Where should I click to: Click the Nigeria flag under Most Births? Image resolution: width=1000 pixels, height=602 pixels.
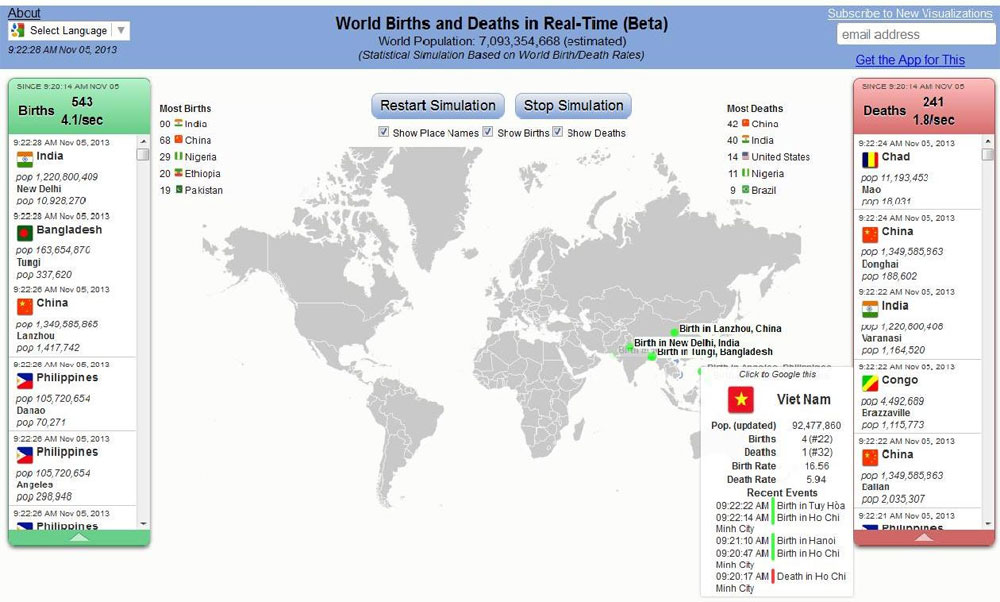[179, 157]
